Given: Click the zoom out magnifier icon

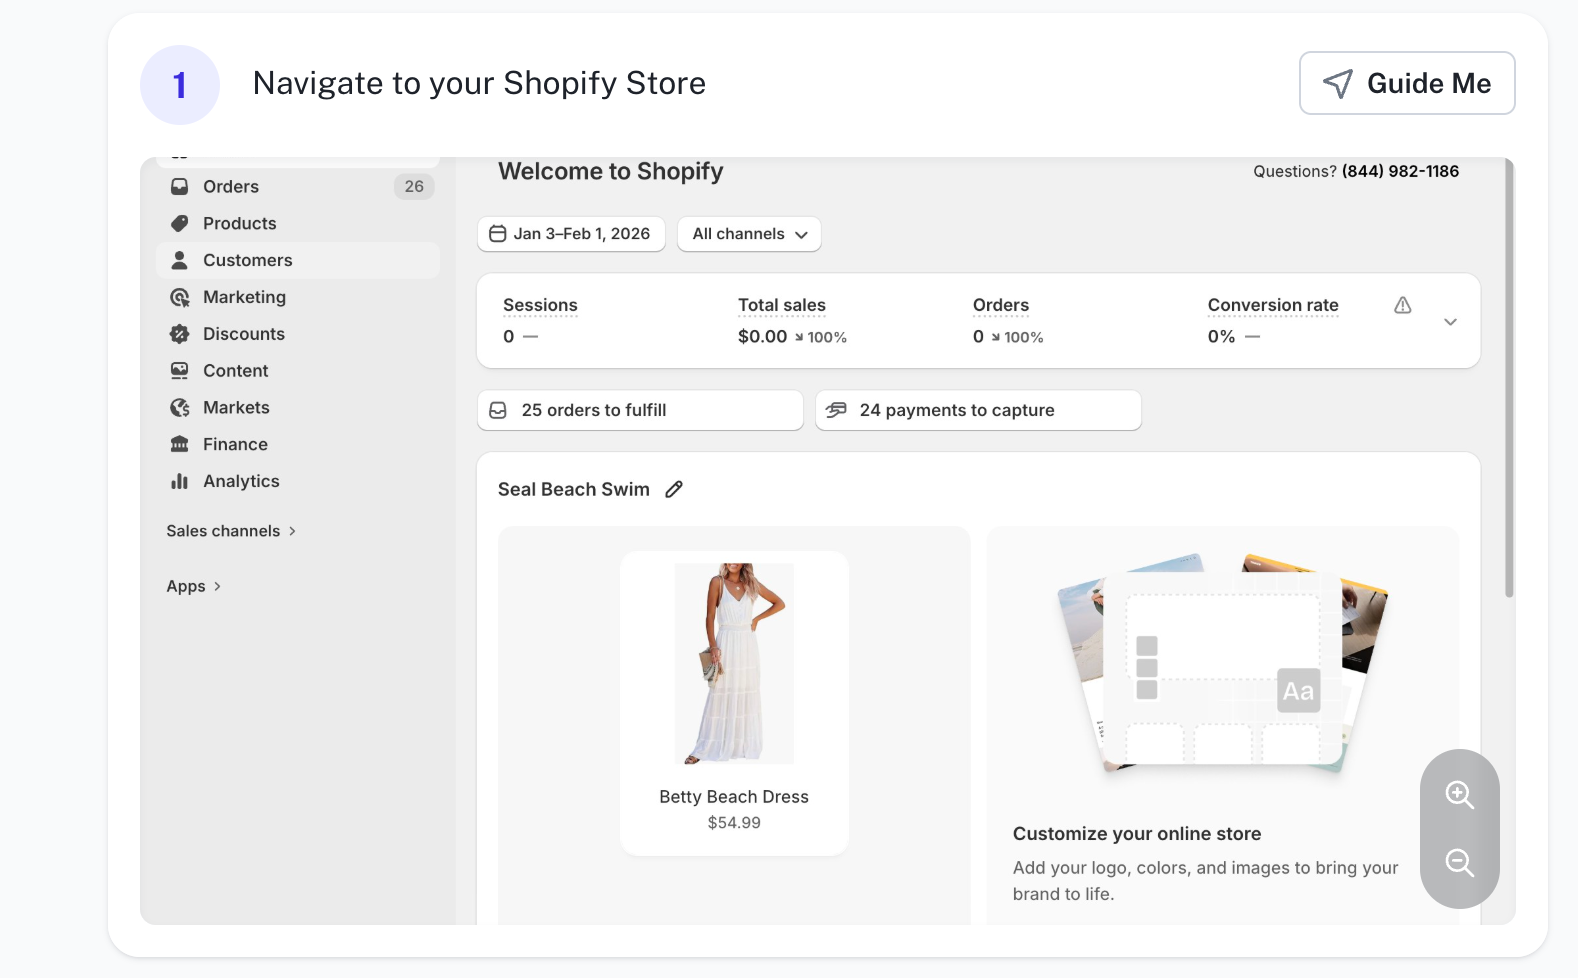Looking at the screenshot, I should pyautogui.click(x=1459, y=862).
